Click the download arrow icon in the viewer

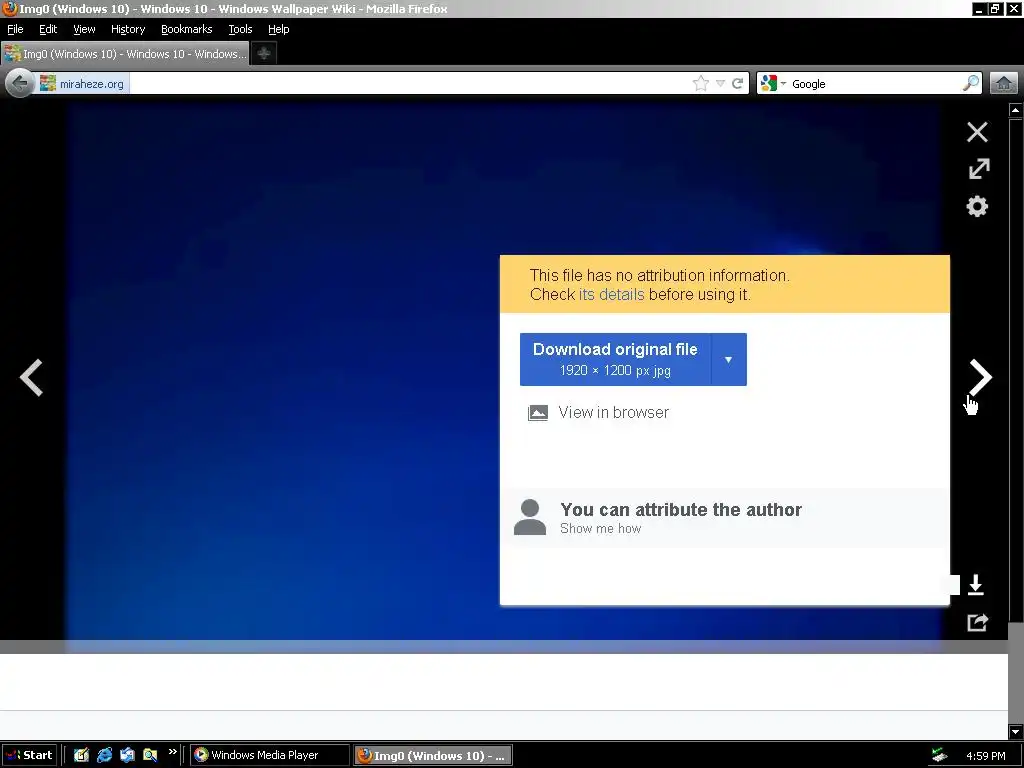976,584
